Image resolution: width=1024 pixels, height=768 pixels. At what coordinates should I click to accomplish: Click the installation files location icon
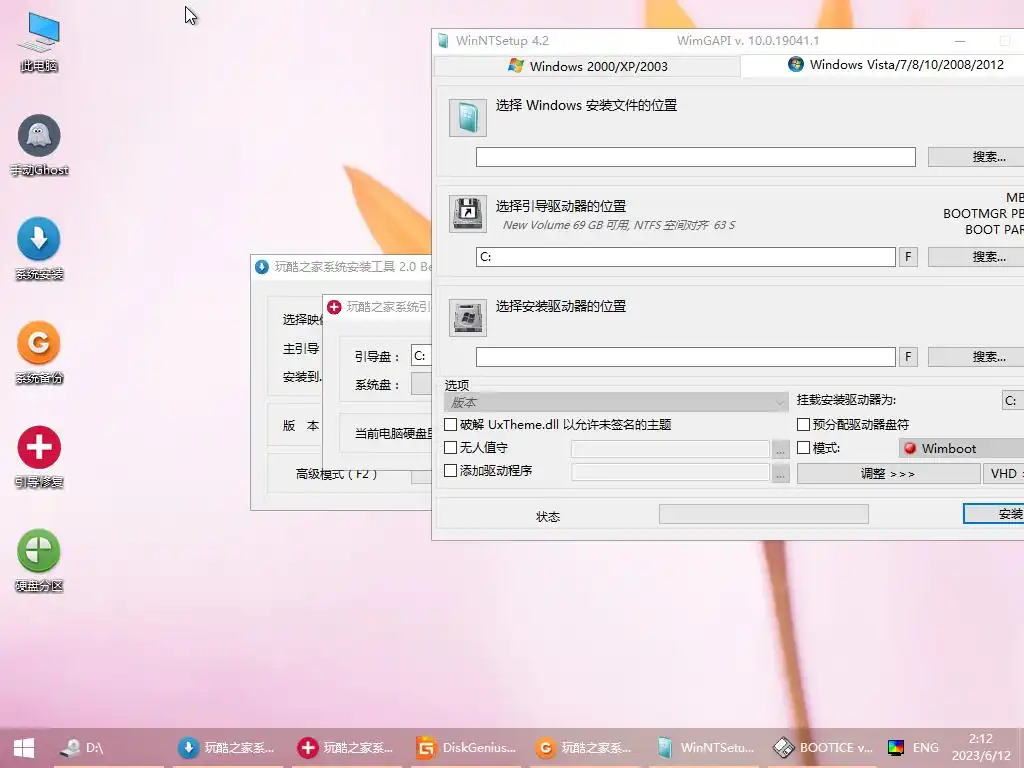[468, 118]
